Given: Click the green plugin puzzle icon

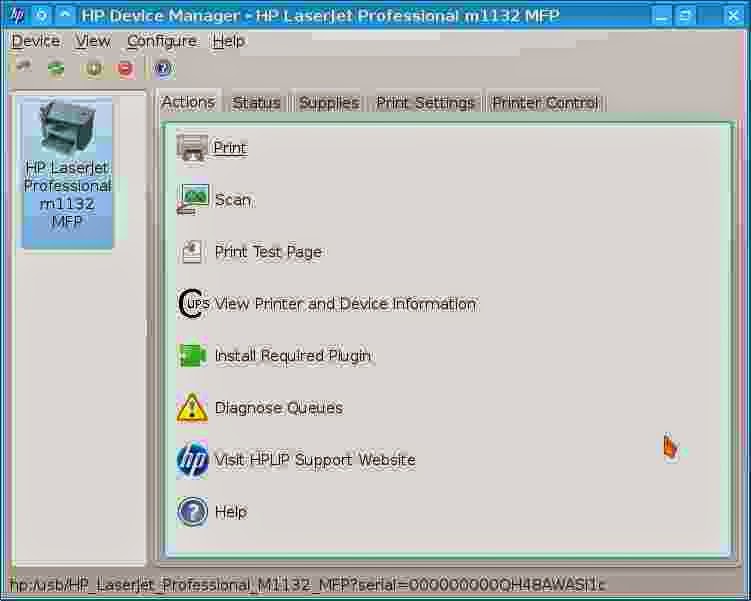Looking at the screenshot, I should click(193, 356).
